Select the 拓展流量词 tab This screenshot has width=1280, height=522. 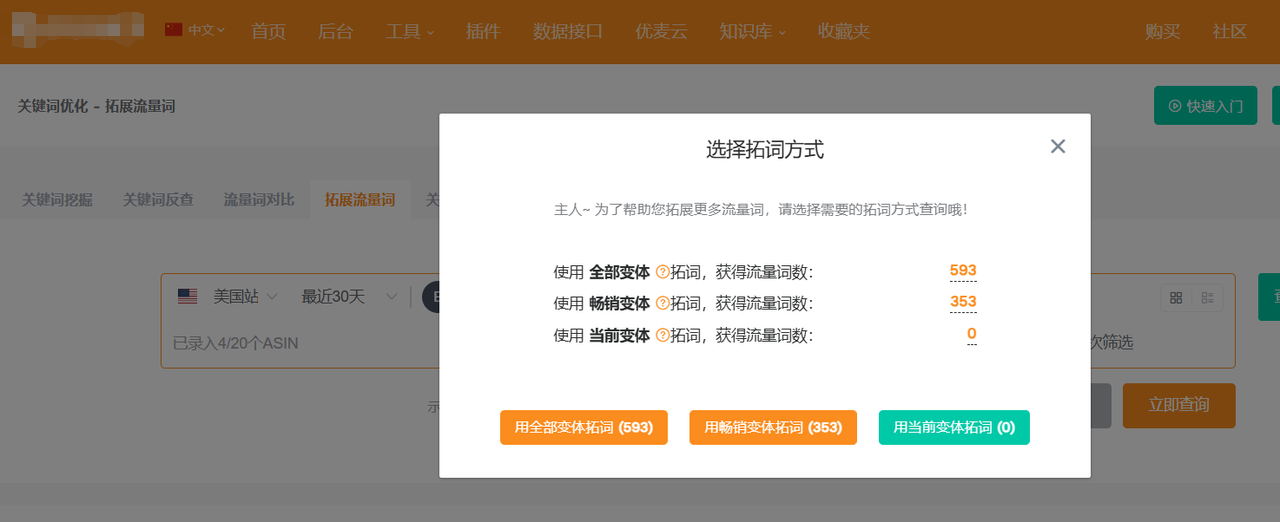[360, 200]
